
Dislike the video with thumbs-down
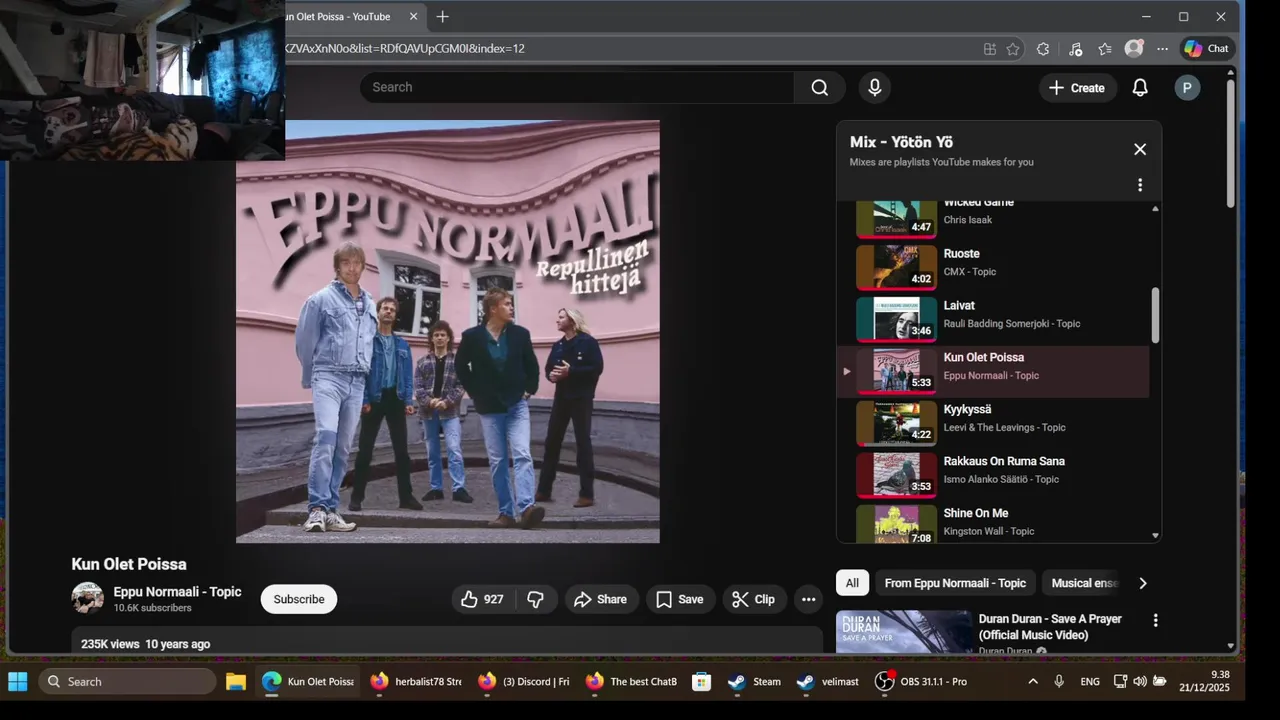click(x=536, y=599)
